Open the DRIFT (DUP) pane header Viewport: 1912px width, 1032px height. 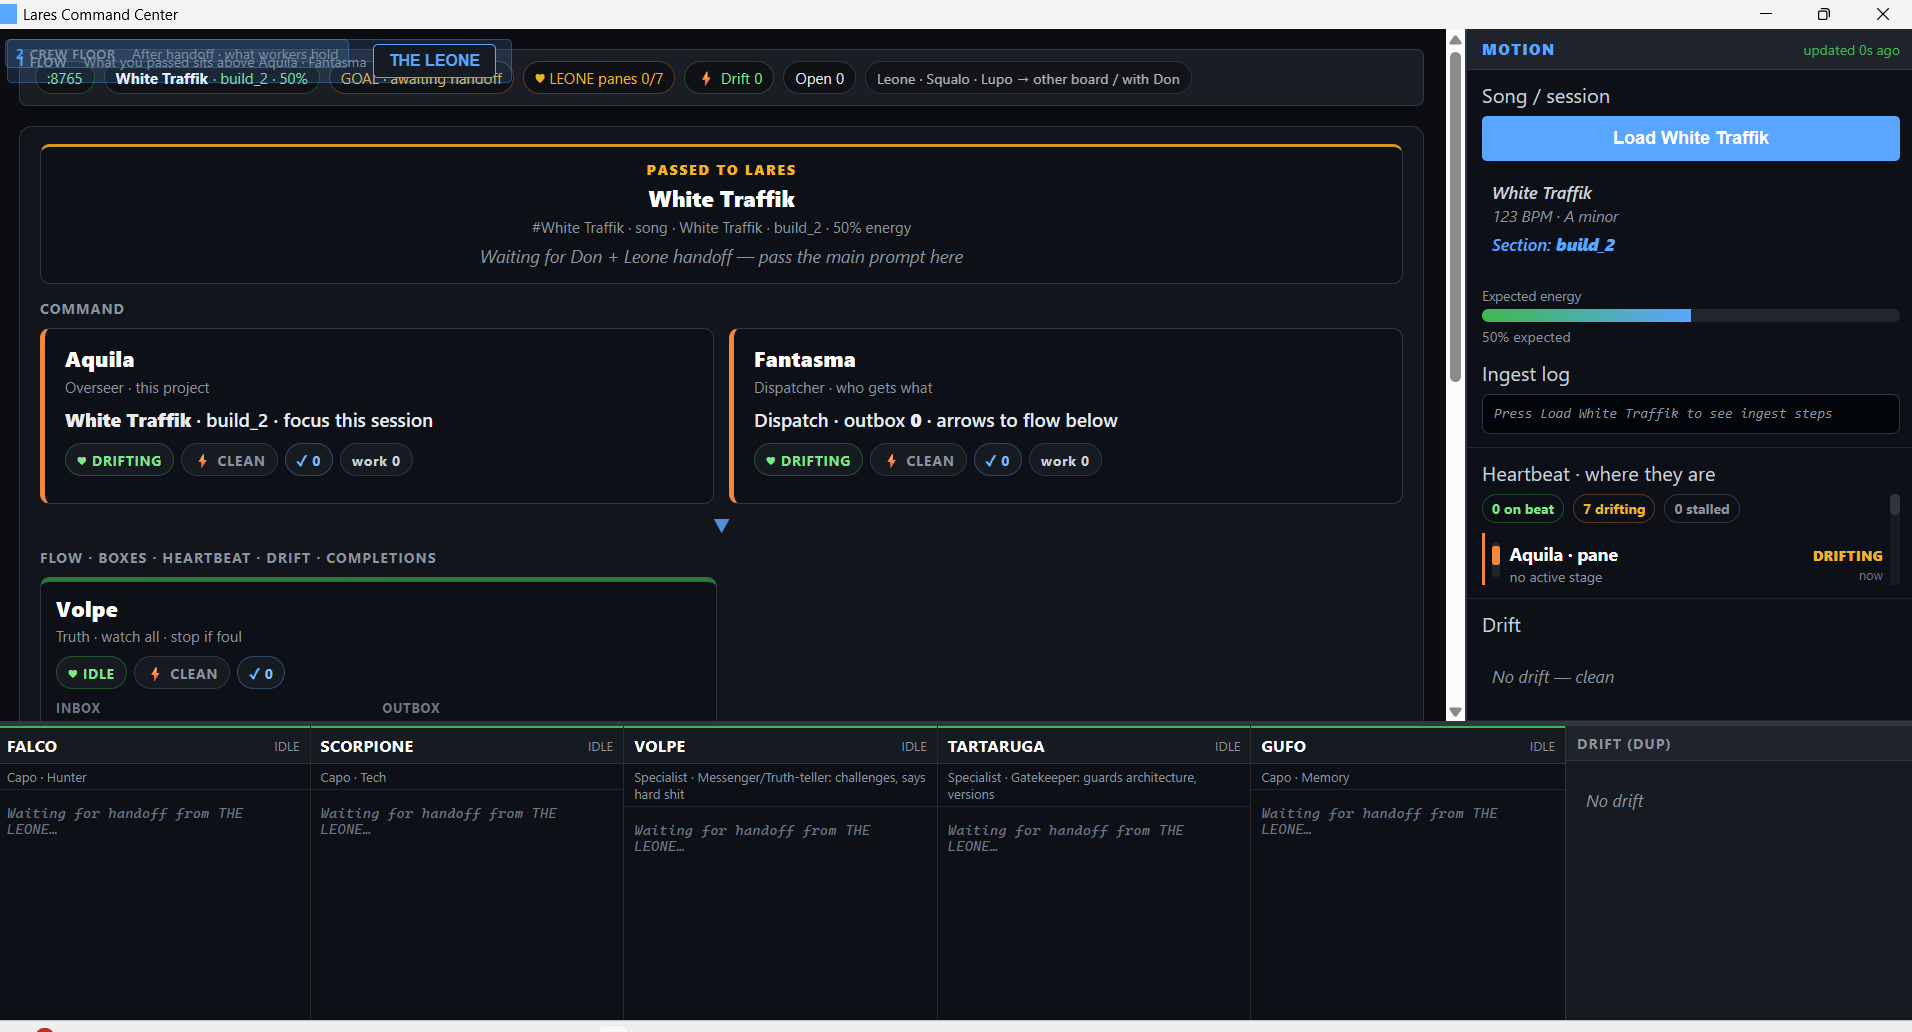click(x=1738, y=745)
